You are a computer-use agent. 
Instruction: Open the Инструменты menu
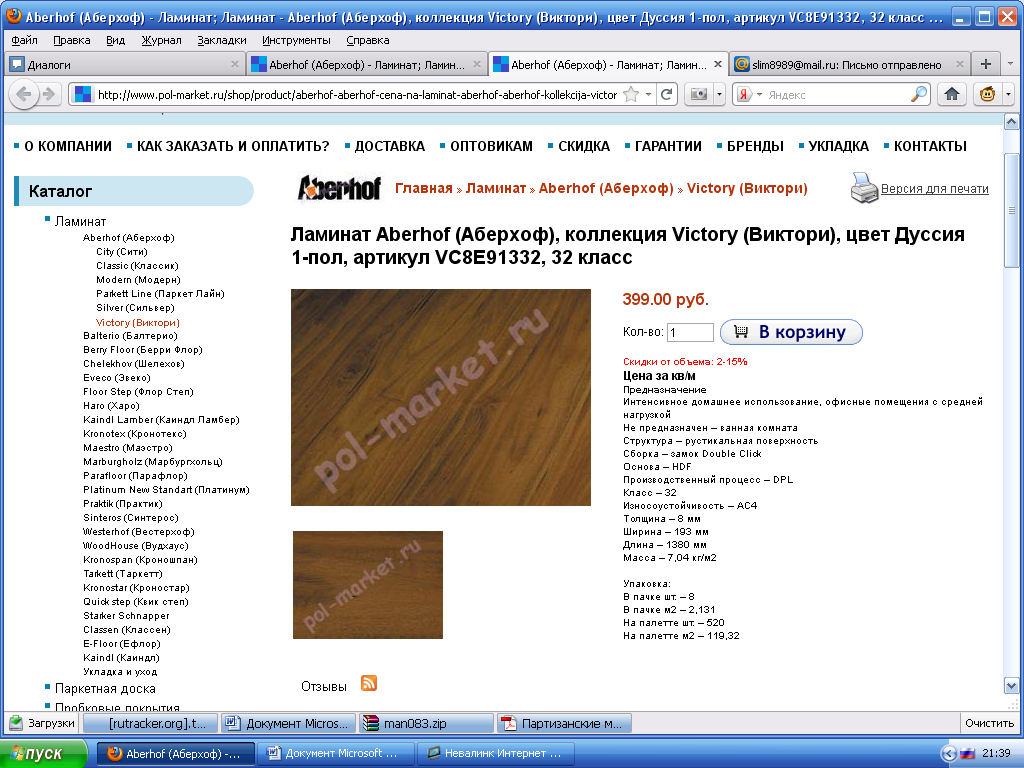point(296,40)
